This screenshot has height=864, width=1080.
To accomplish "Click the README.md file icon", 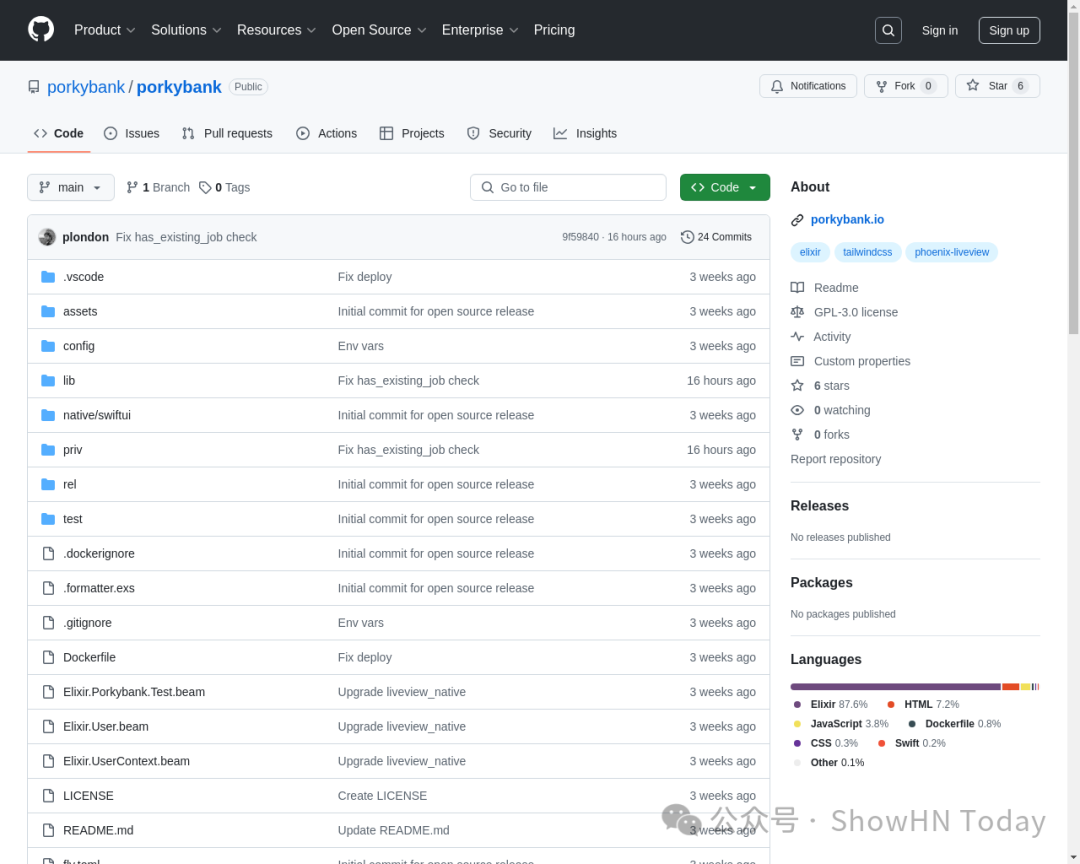I will pos(48,830).
